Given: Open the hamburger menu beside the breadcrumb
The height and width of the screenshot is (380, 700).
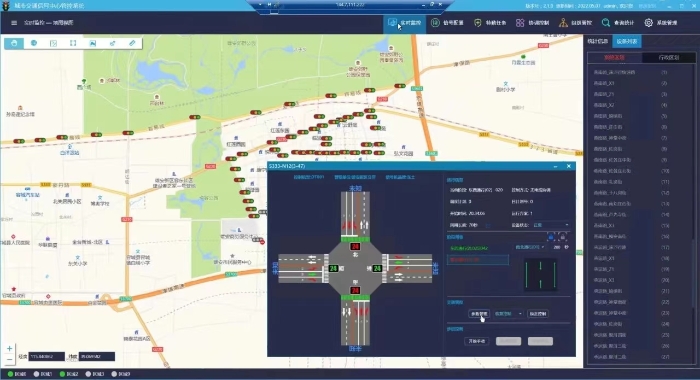Looking at the screenshot, I should click(14, 23).
